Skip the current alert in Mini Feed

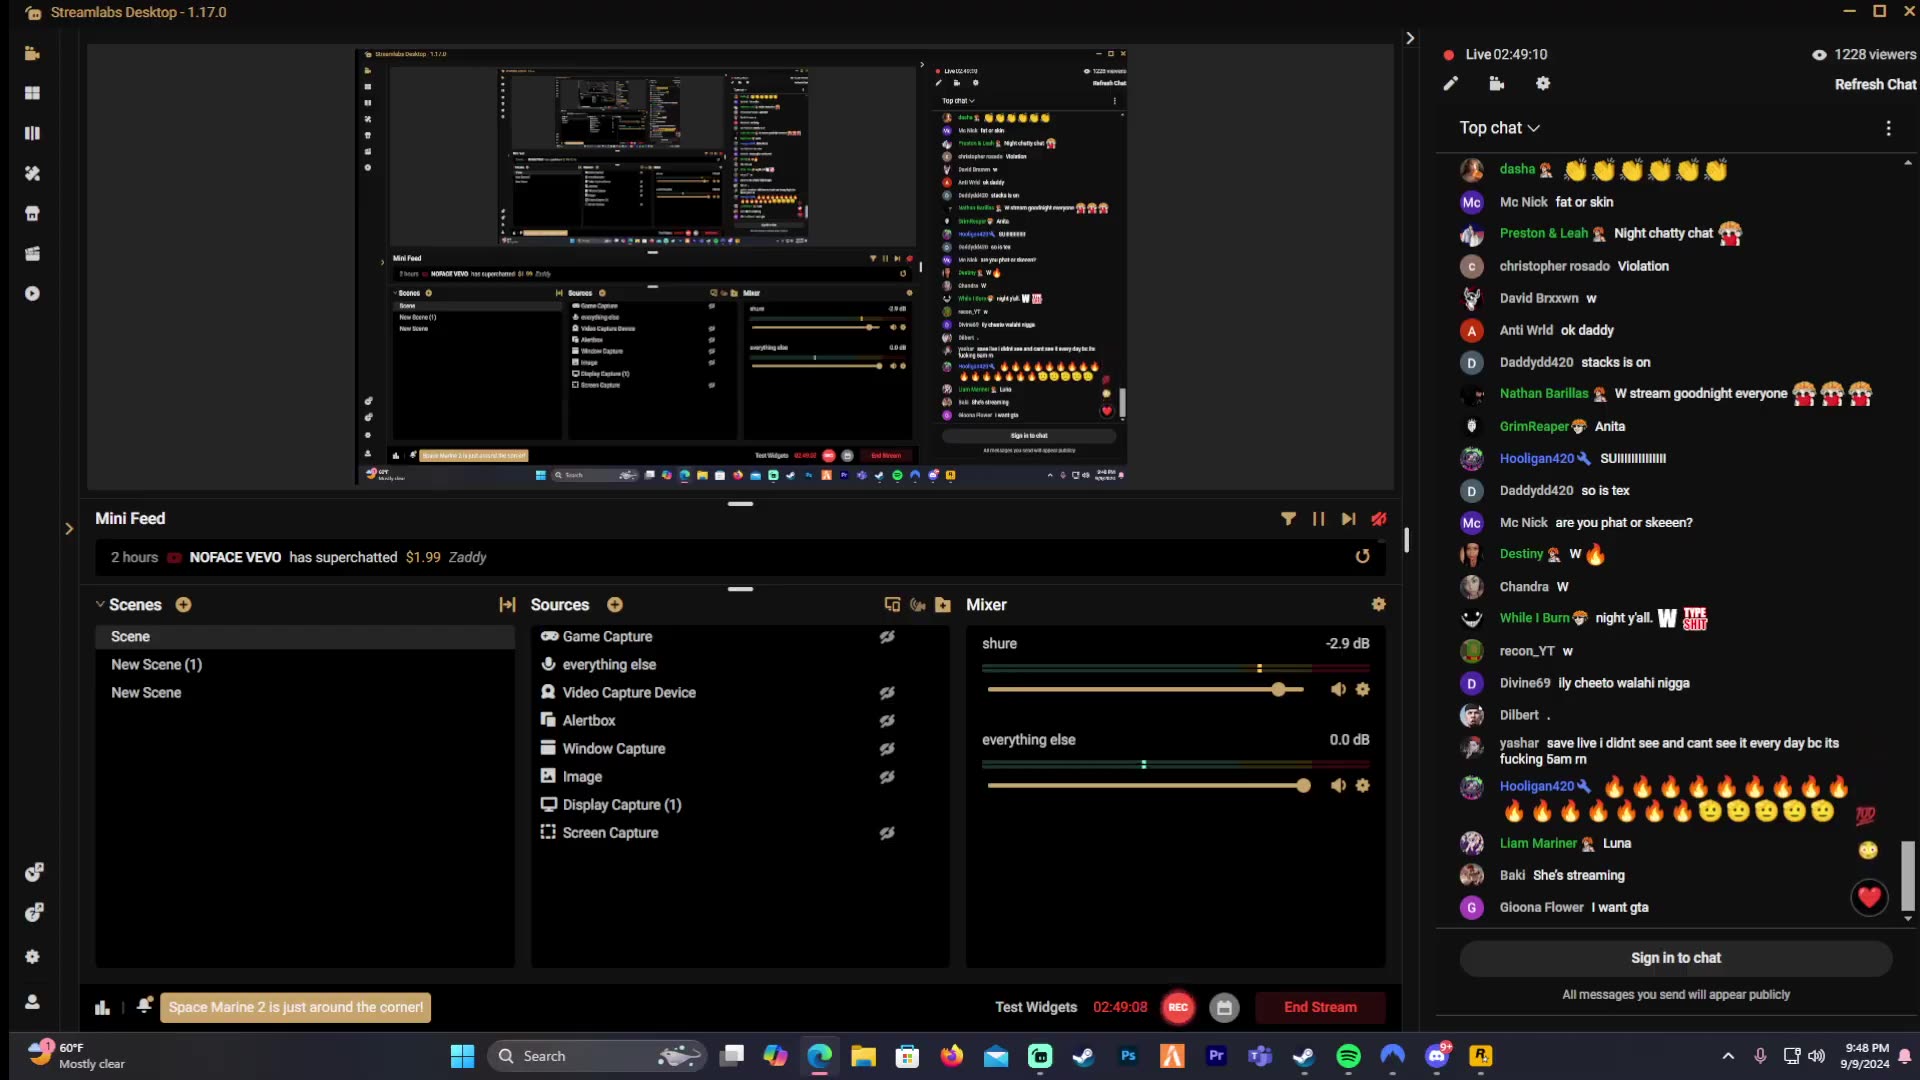pos(1348,518)
